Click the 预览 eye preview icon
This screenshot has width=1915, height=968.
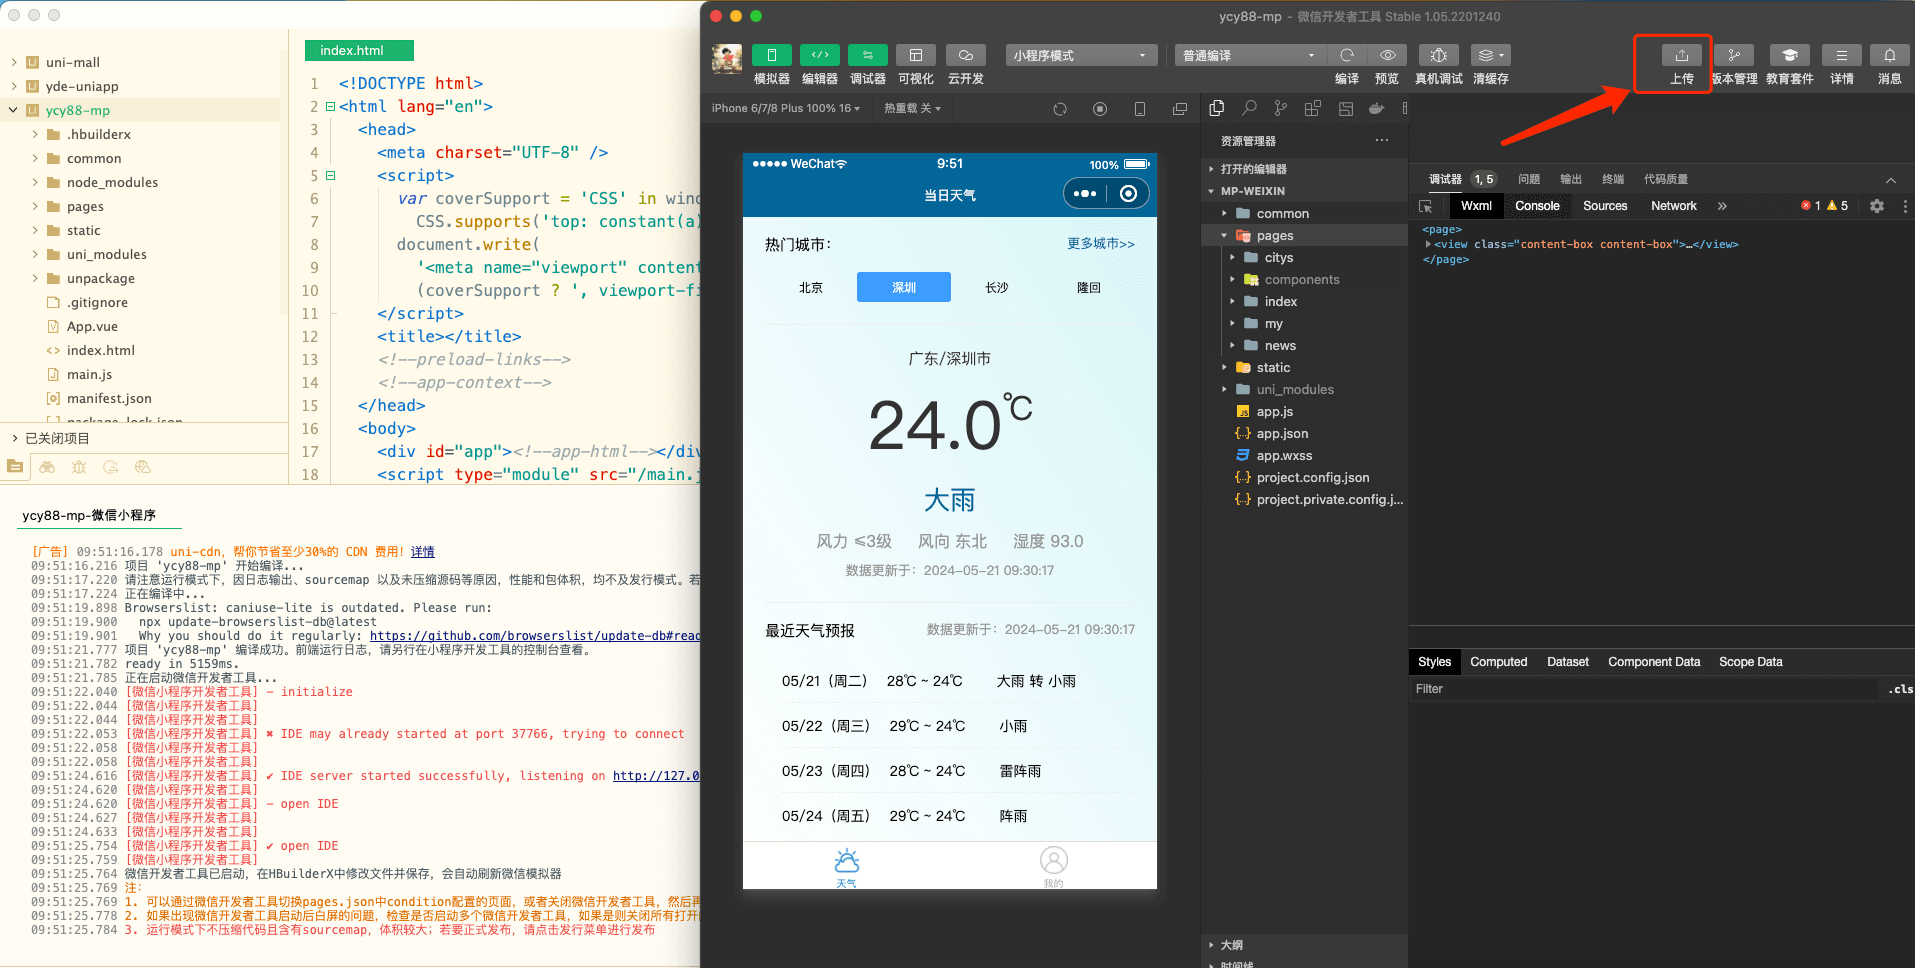(x=1387, y=56)
